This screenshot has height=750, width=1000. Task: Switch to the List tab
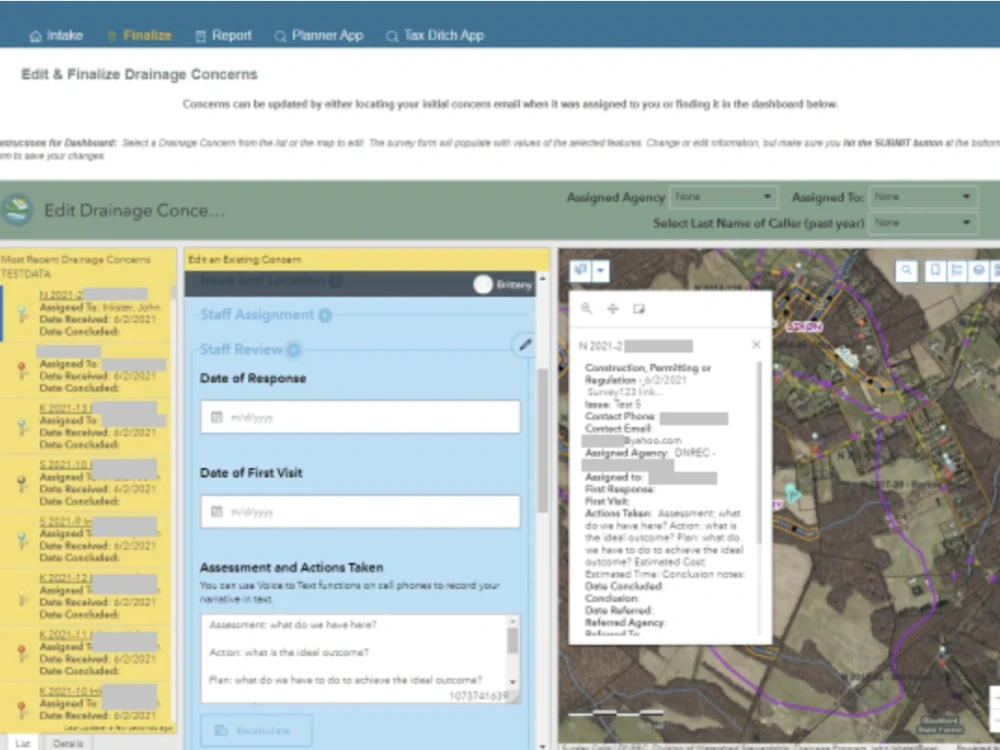22,744
